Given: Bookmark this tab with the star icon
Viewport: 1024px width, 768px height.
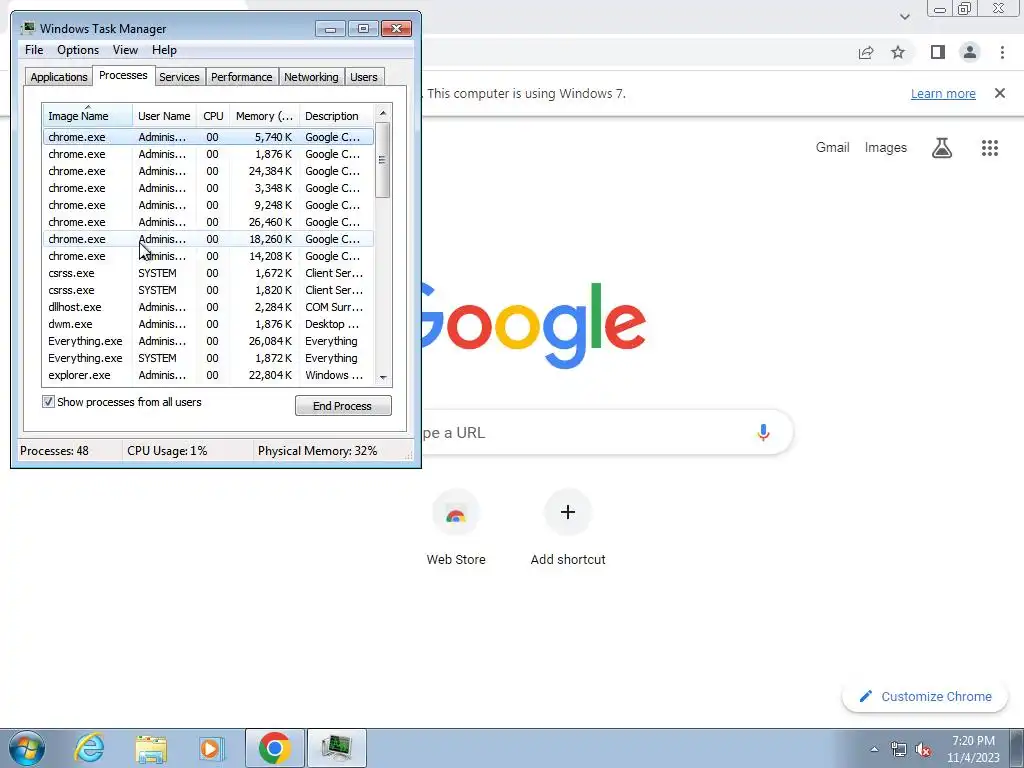Looking at the screenshot, I should tap(898, 52).
